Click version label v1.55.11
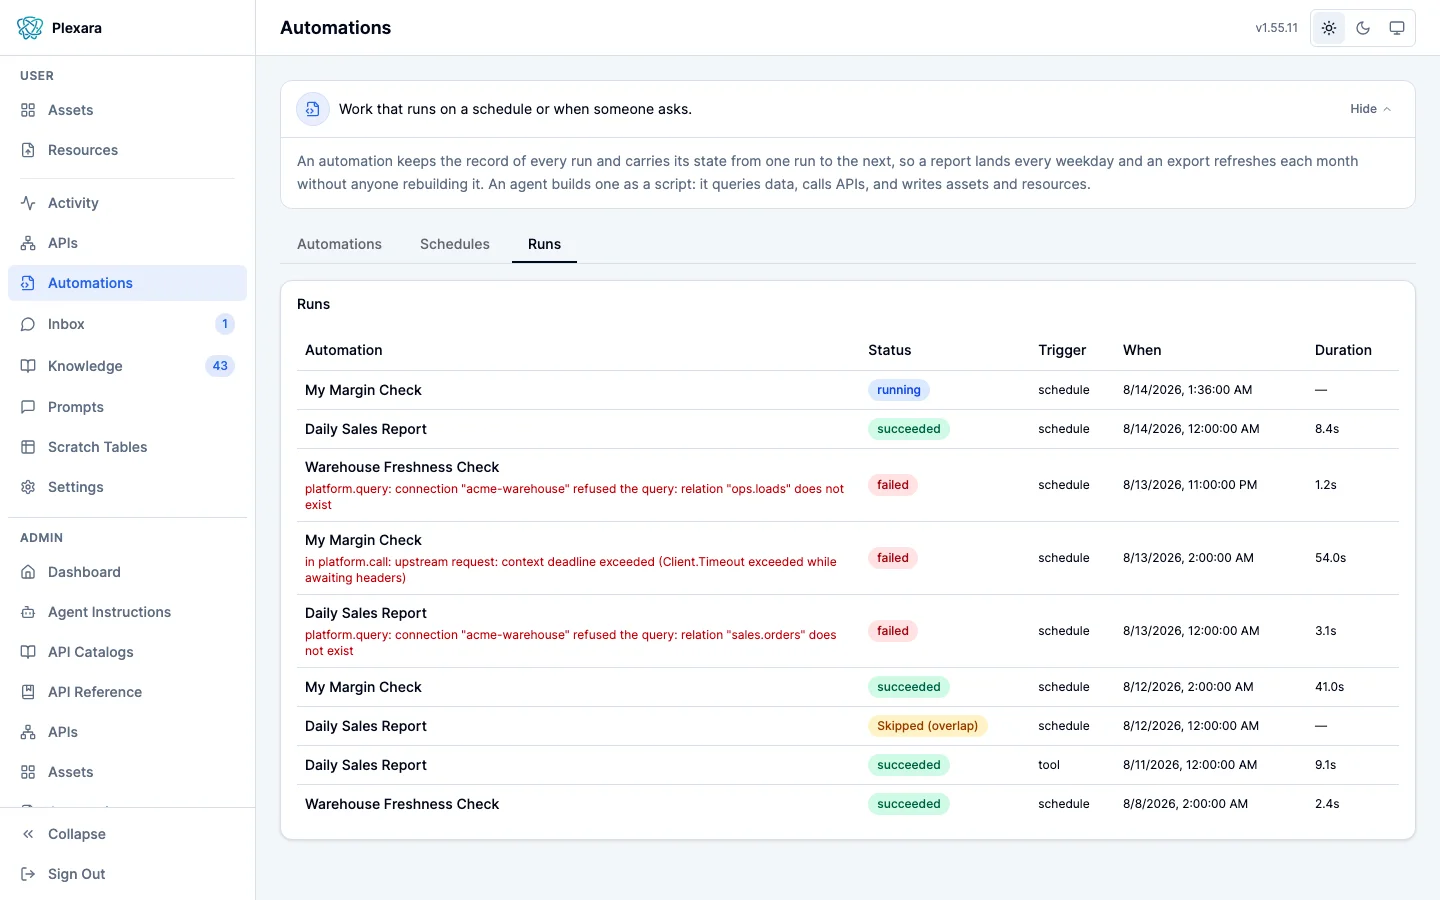Viewport: 1440px width, 900px height. point(1276,28)
